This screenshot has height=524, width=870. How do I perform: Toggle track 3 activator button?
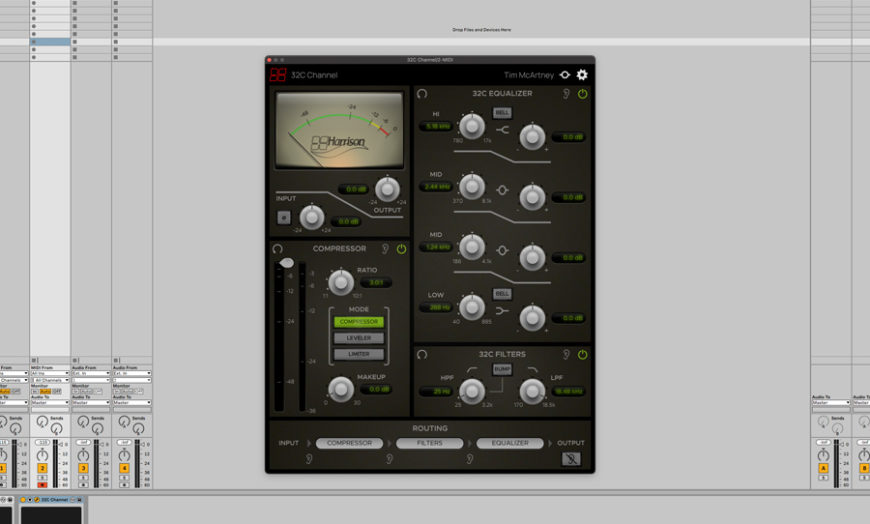pos(83,468)
